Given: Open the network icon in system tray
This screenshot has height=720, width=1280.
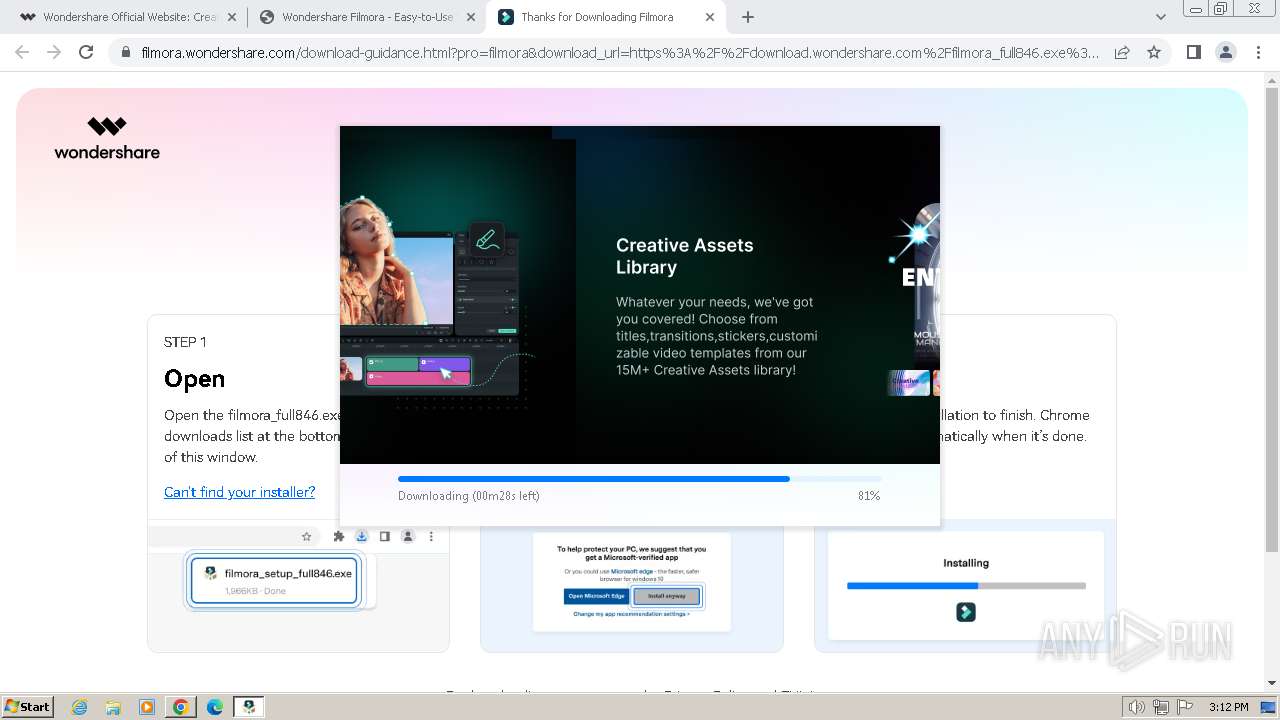Looking at the screenshot, I should 1161,707.
